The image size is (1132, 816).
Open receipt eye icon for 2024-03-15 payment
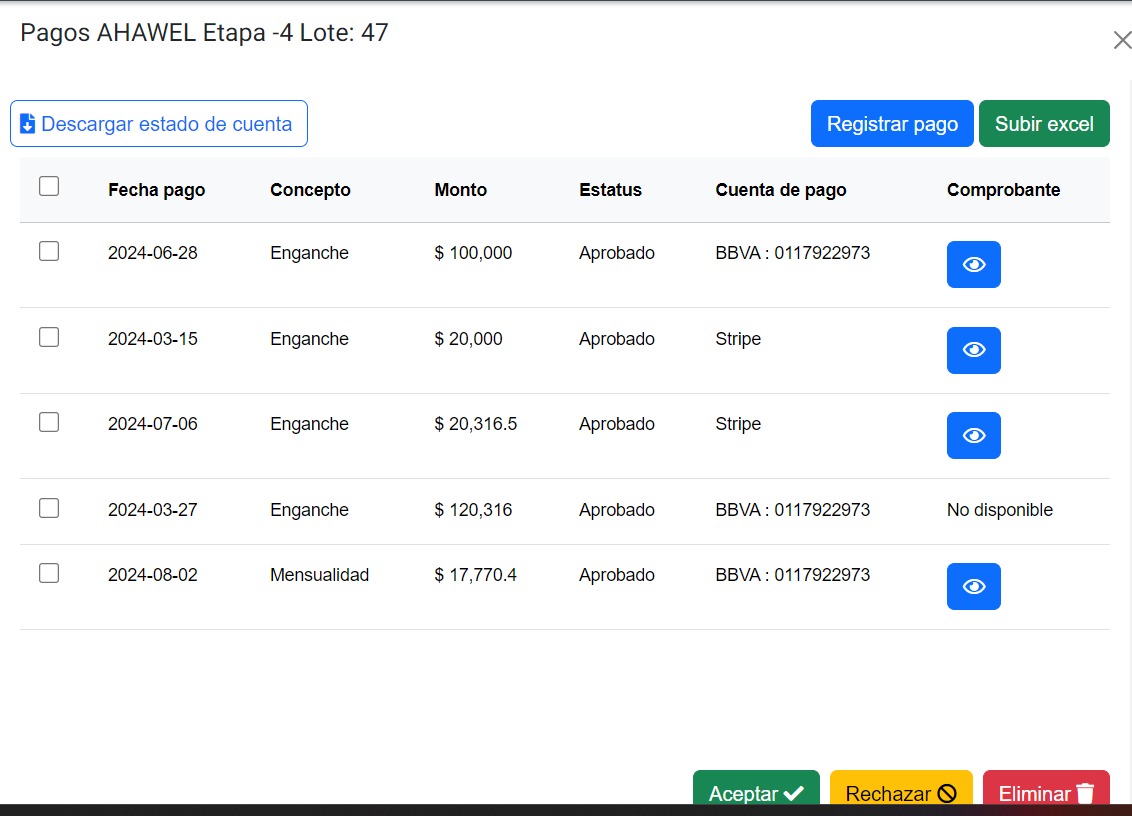973,350
